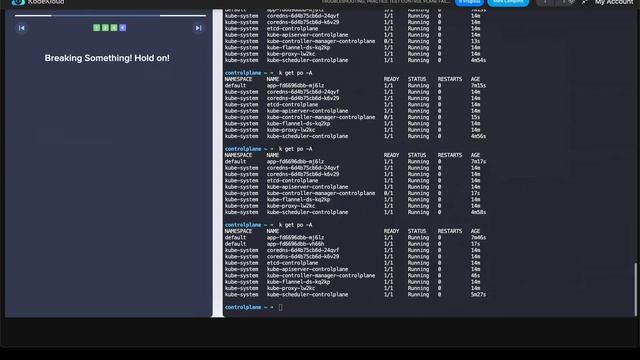Select the 15s controller-manager age value

point(475,117)
